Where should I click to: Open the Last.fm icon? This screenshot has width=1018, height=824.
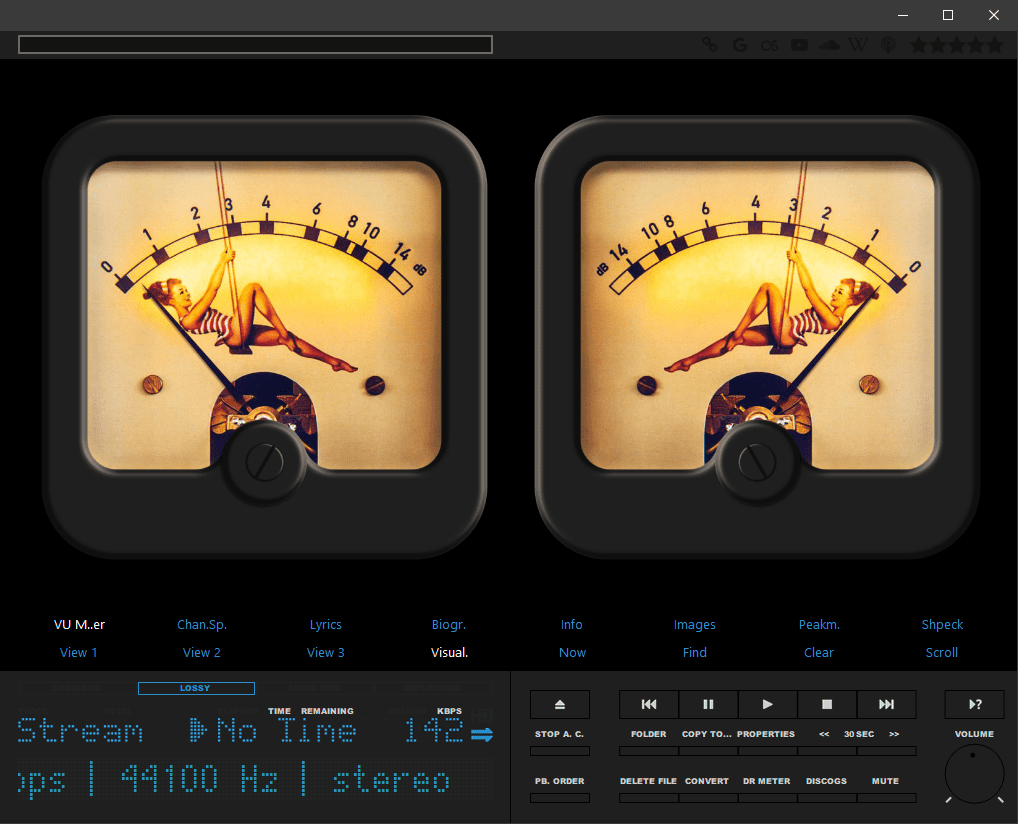point(769,45)
